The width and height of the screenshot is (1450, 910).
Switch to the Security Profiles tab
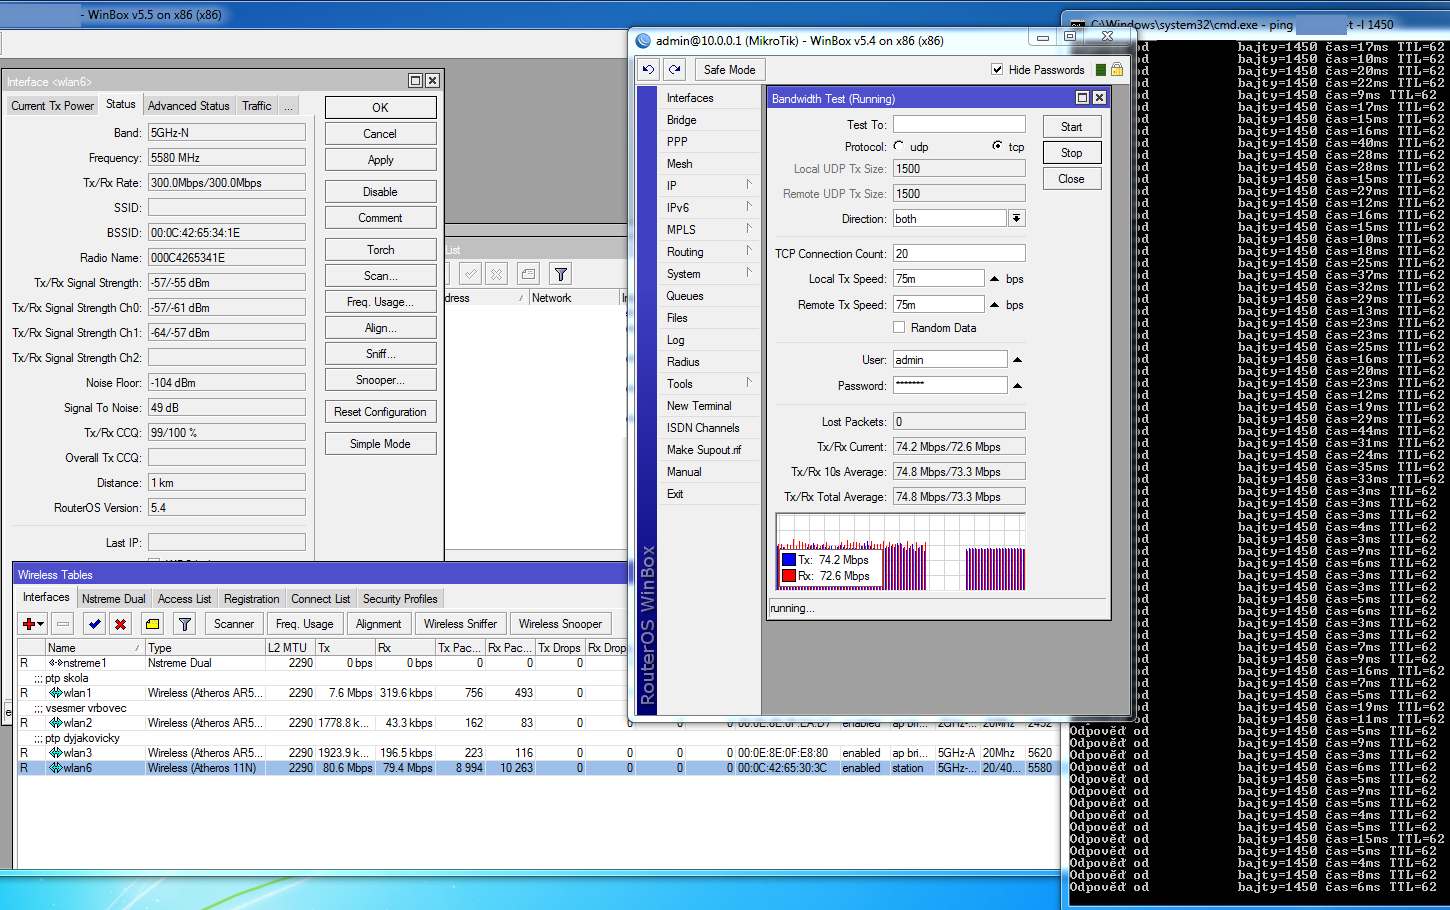coord(400,599)
